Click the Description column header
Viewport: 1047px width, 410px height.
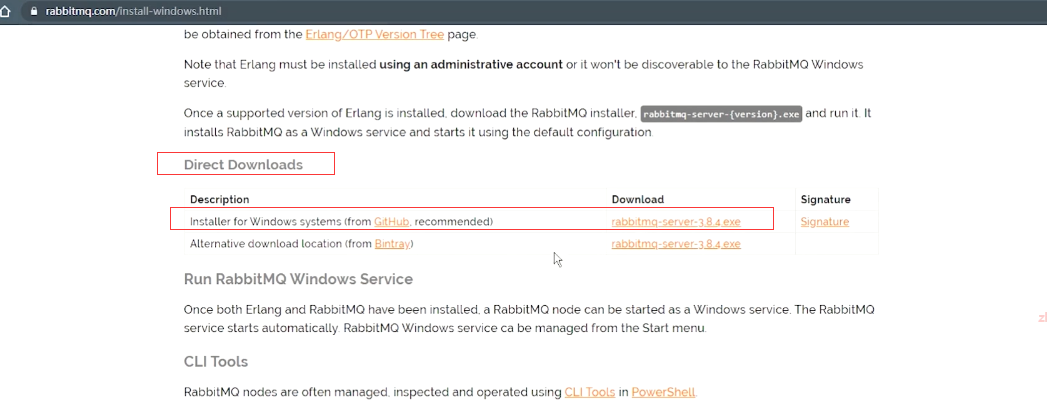click(x=220, y=199)
